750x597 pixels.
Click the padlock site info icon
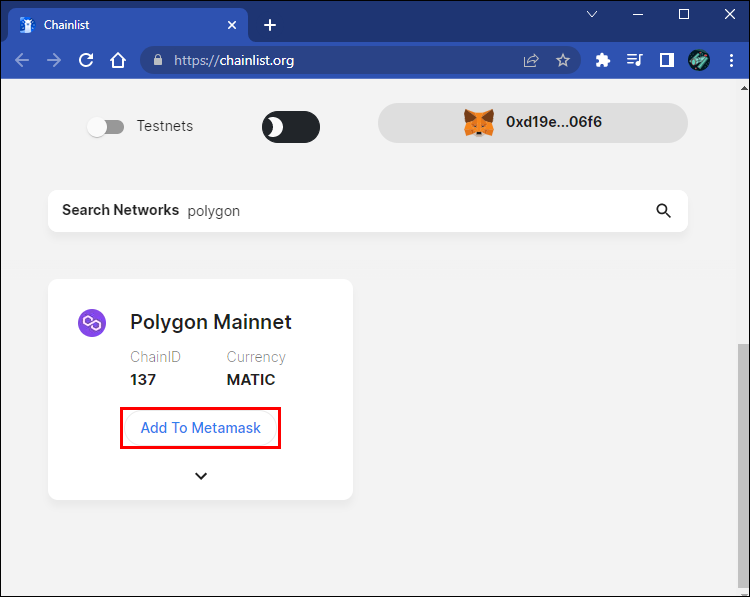(x=158, y=60)
